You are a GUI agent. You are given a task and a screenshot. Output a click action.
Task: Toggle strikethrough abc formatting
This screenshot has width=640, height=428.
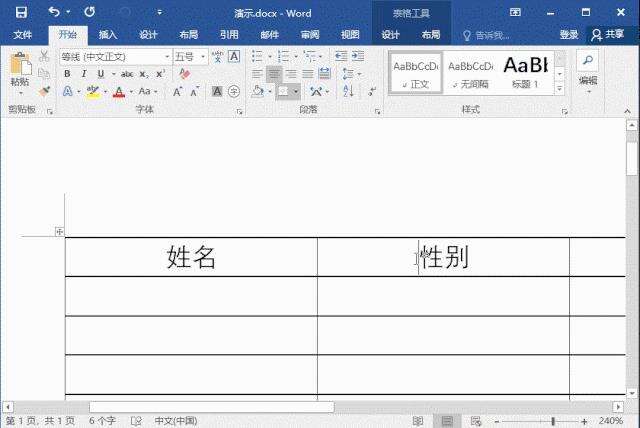click(x=127, y=74)
